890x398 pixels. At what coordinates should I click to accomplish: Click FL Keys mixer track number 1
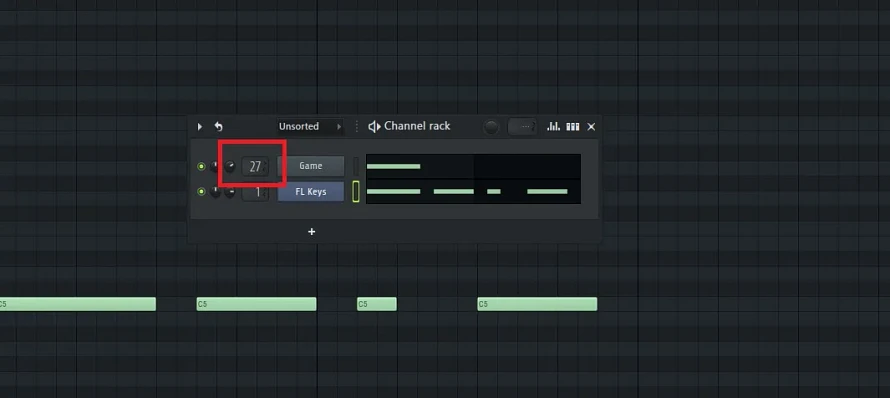pos(255,192)
